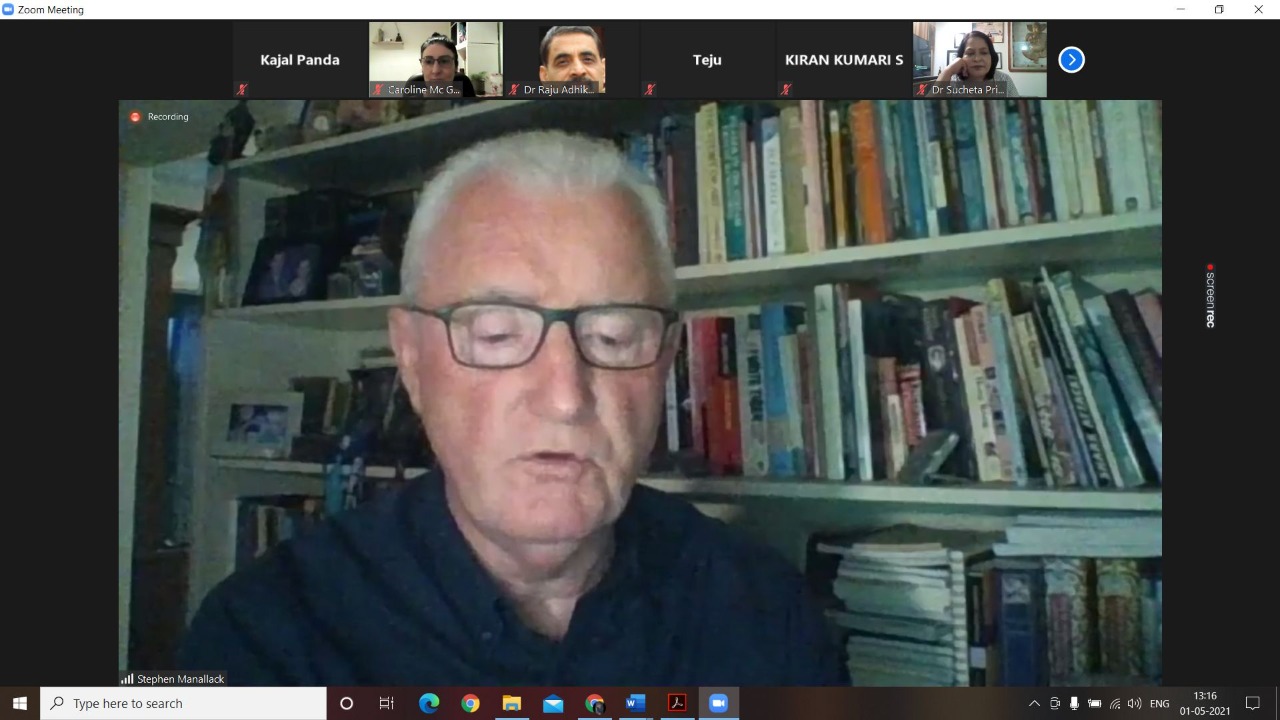Click the Cortana circle icon
Viewport: 1280px width, 720px height.
tap(346, 703)
